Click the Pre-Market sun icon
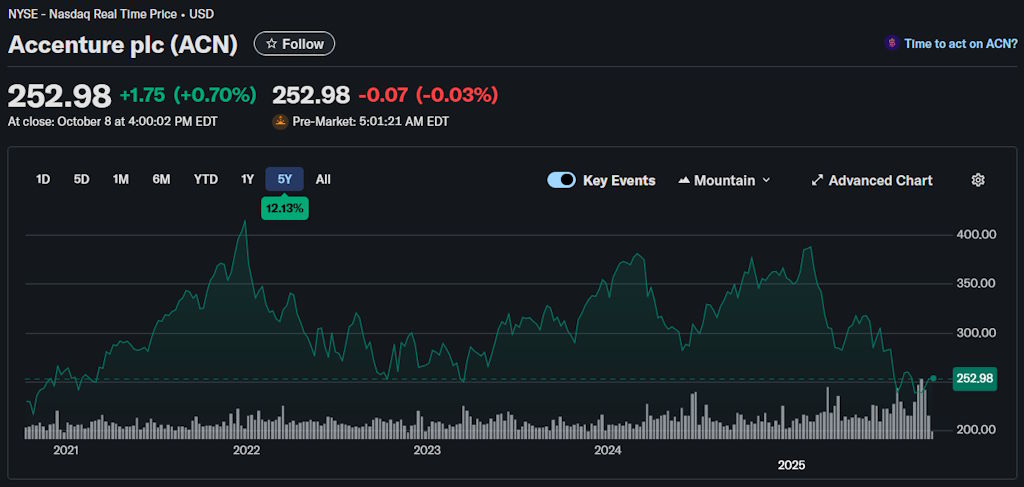Screen dimensions: 1024x487 click(x=280, y=122)
